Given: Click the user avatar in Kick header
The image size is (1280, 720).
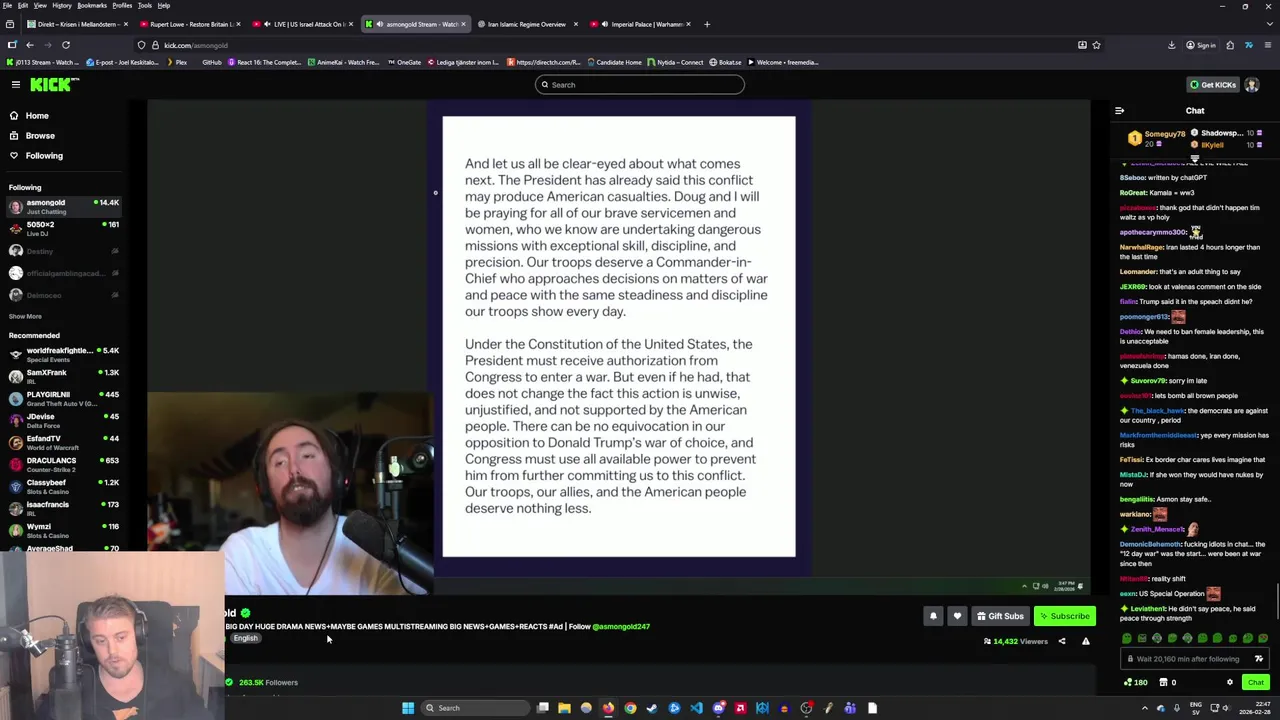Looking at the screenshot, I should point(1251,85).
